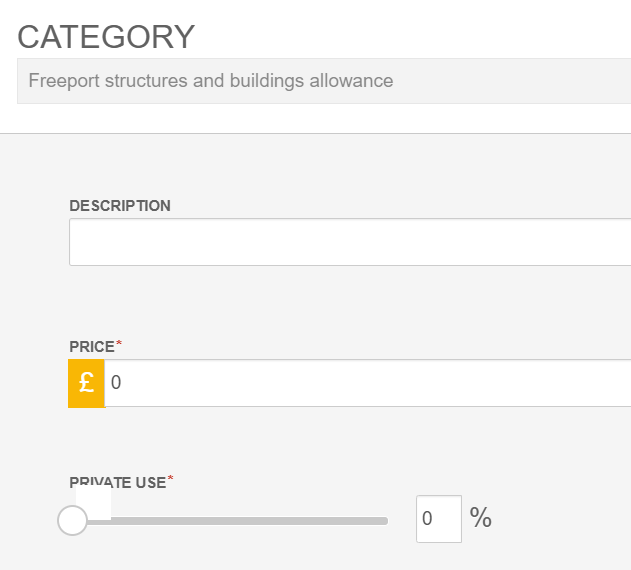The height and width of the screenshot is (570, 631).
Task: Focus the Description text field
Action: pyautogui.click(x=349, y=242)
